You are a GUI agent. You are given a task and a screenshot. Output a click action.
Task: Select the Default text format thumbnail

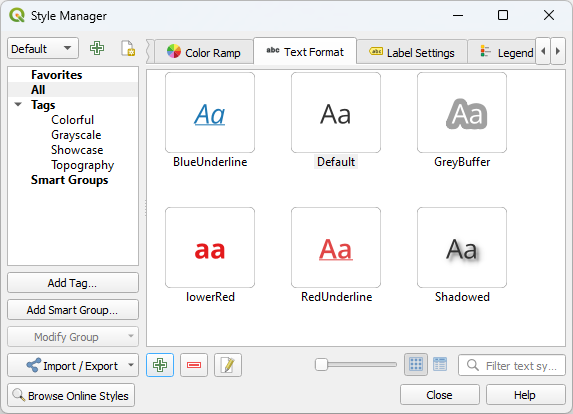[336, 113]
